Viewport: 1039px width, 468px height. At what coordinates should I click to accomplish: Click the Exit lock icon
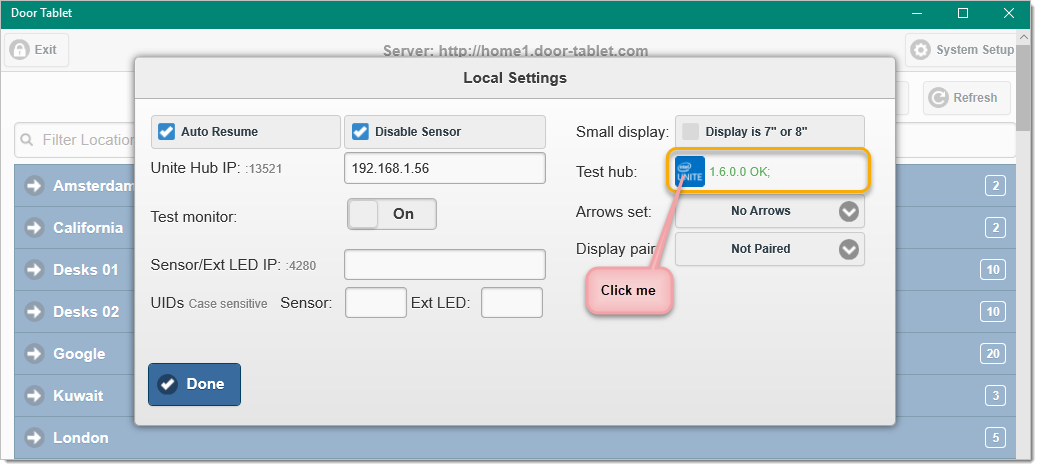(x=20, y=50)
